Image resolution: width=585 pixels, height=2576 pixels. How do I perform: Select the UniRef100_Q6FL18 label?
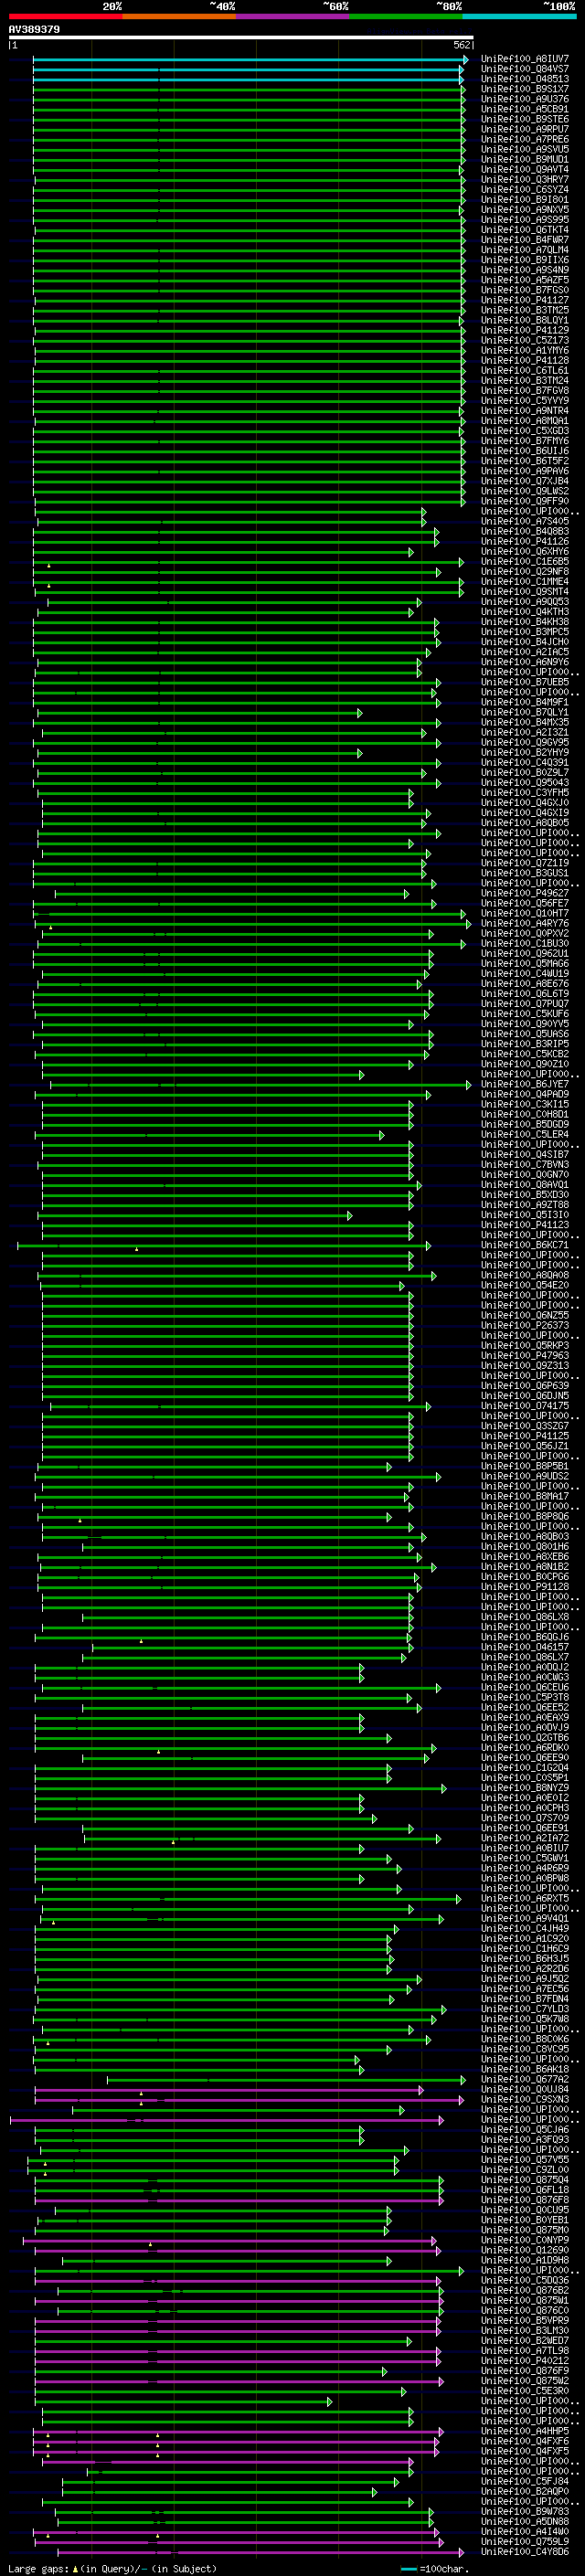point(525,2189)
